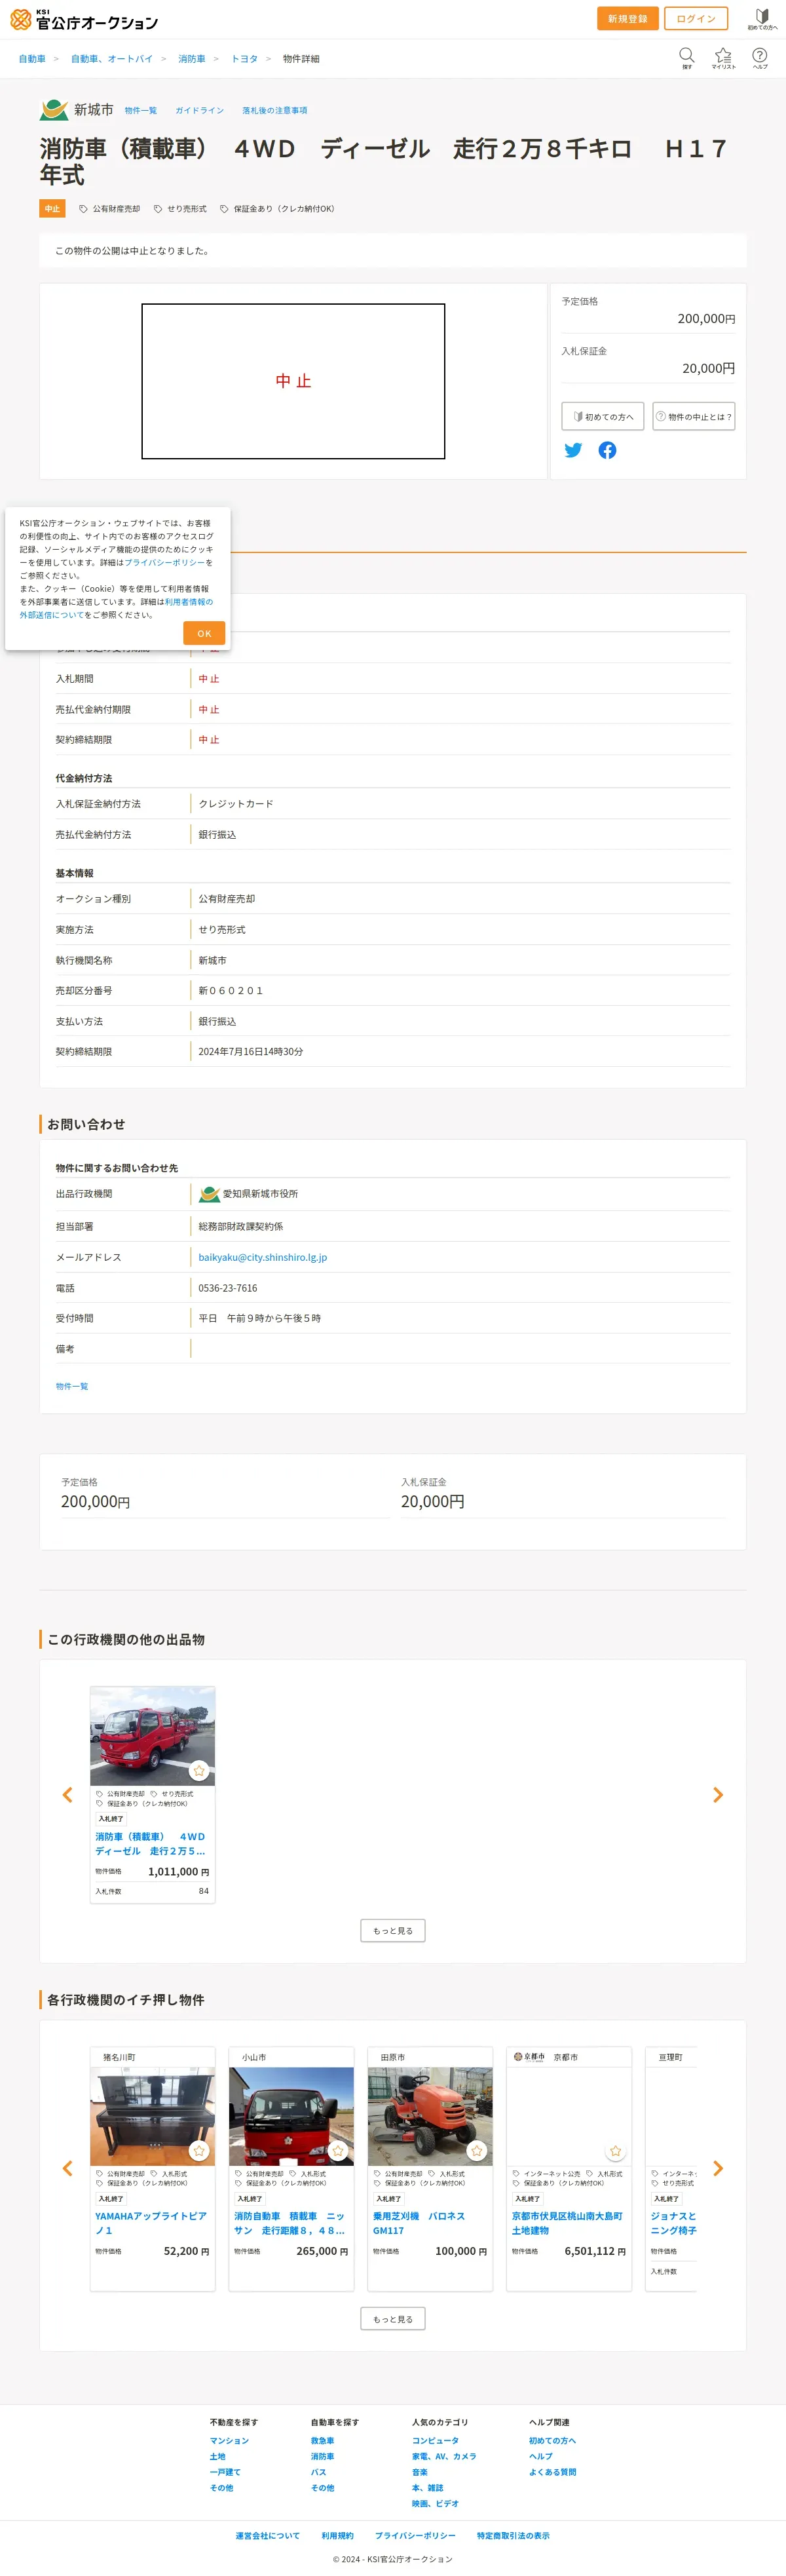Click the 新城市 emblem near the title
The width and height of the screenshot is (786, 2576).
pos(53,110)
